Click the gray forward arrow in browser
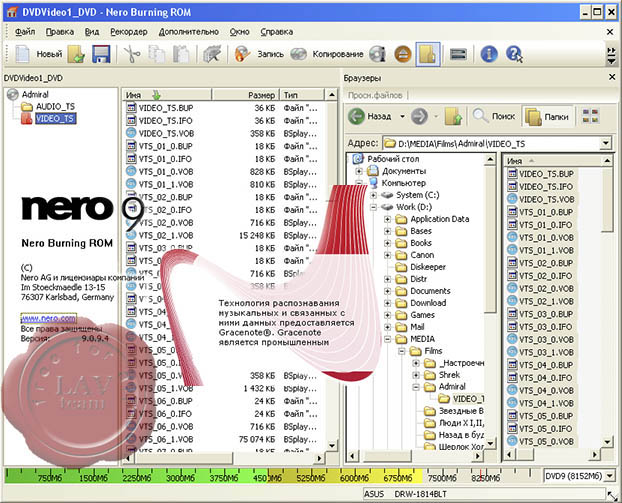The width and height of the screenshot is (622, 503). 419,116
